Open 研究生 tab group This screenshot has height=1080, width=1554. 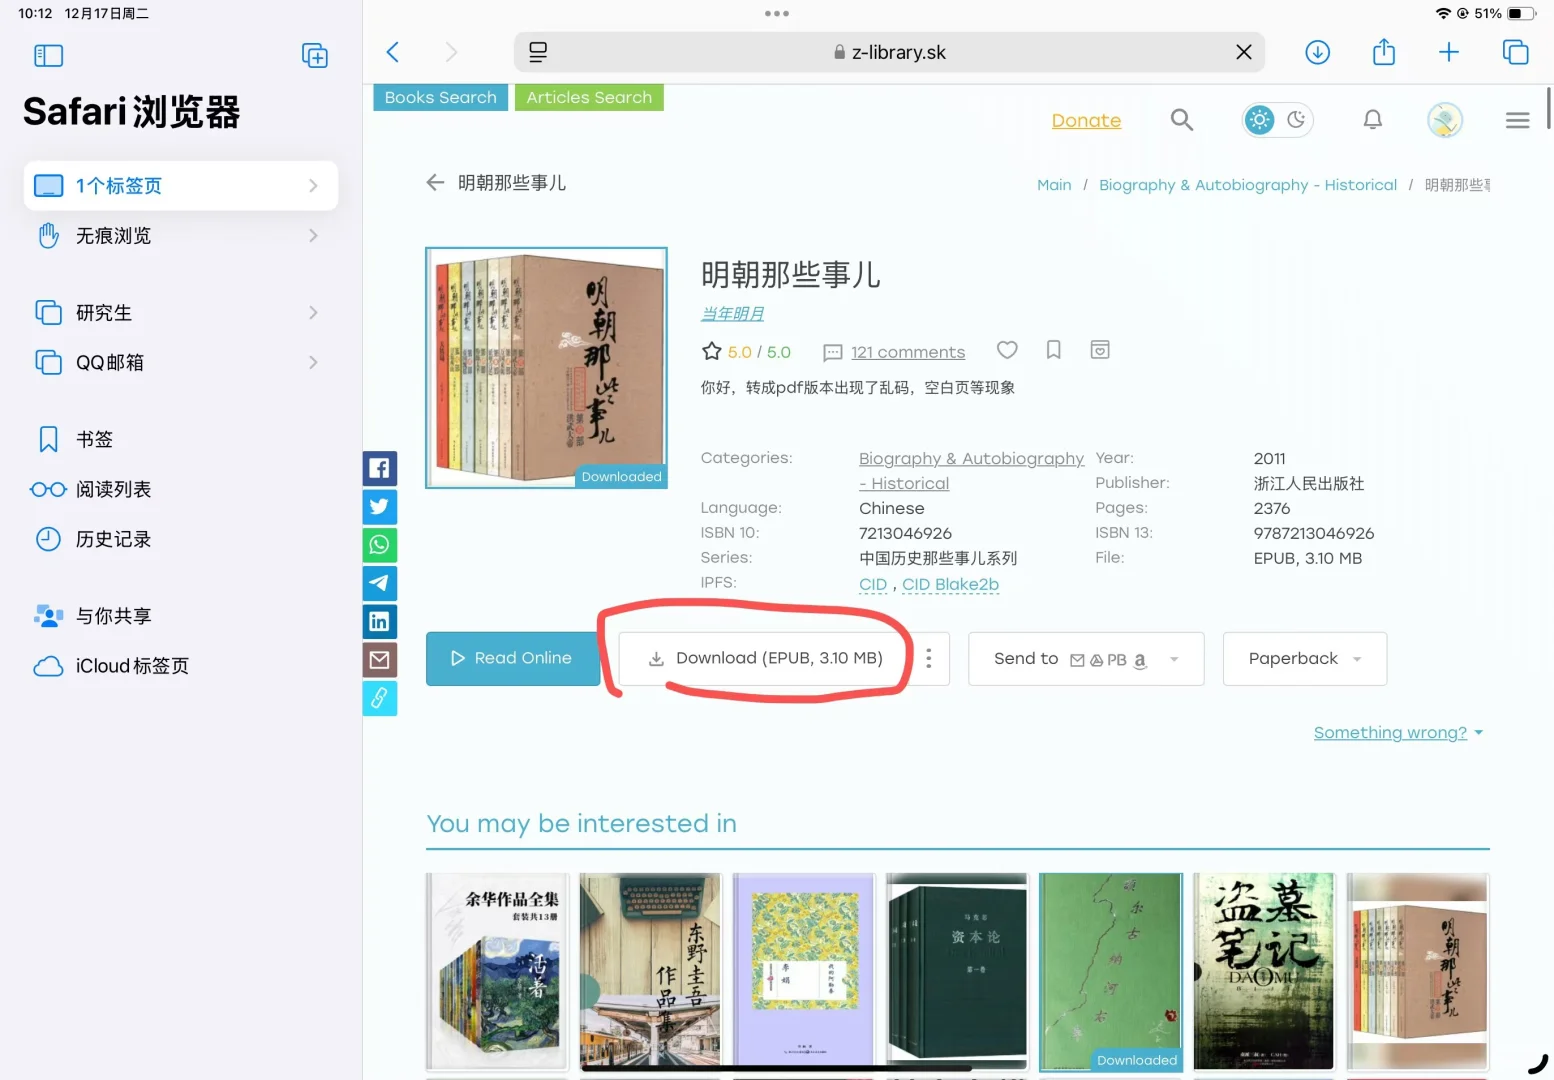(x=181, y=312)
